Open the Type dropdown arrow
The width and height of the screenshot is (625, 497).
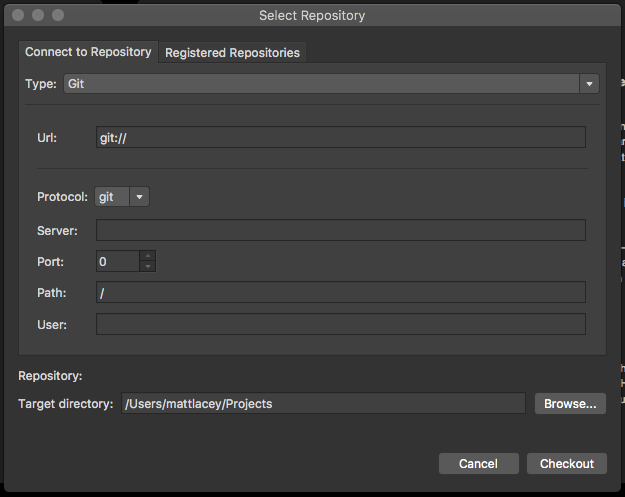pyautogui.click(x=589, y=84)
